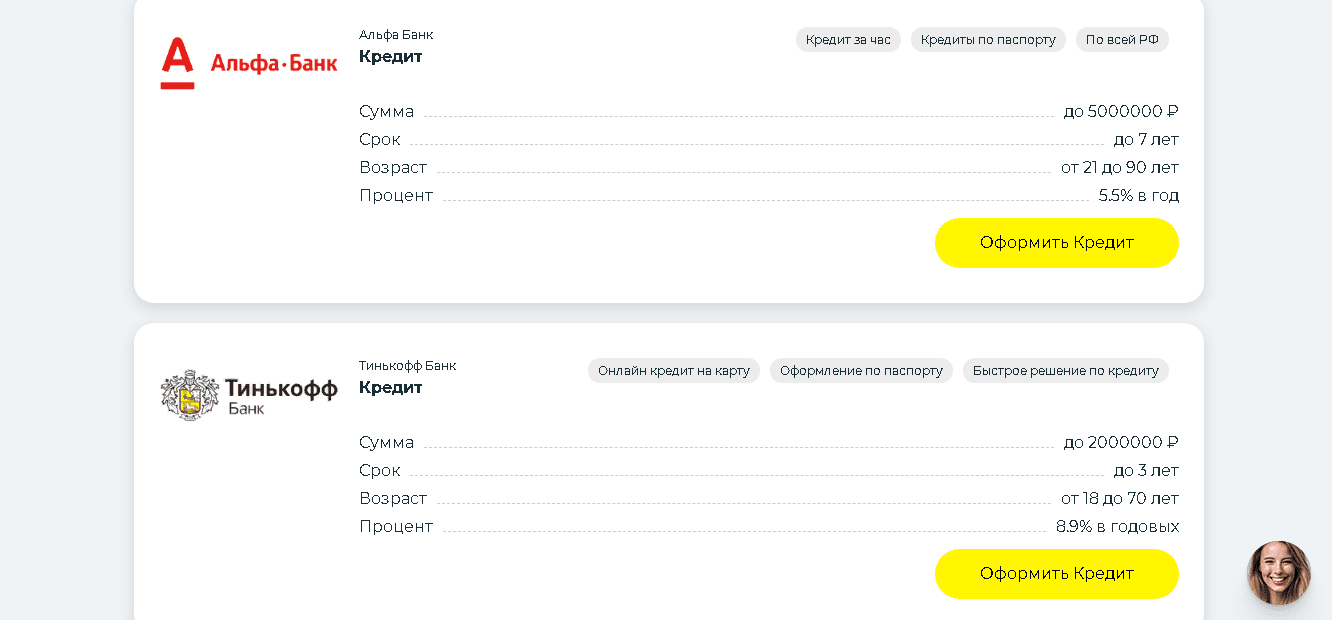The width and height of the screenshot is (1332, 620).
Task: Open the Alfa-Bank "Кредит" heading
Action: point(391,57)
